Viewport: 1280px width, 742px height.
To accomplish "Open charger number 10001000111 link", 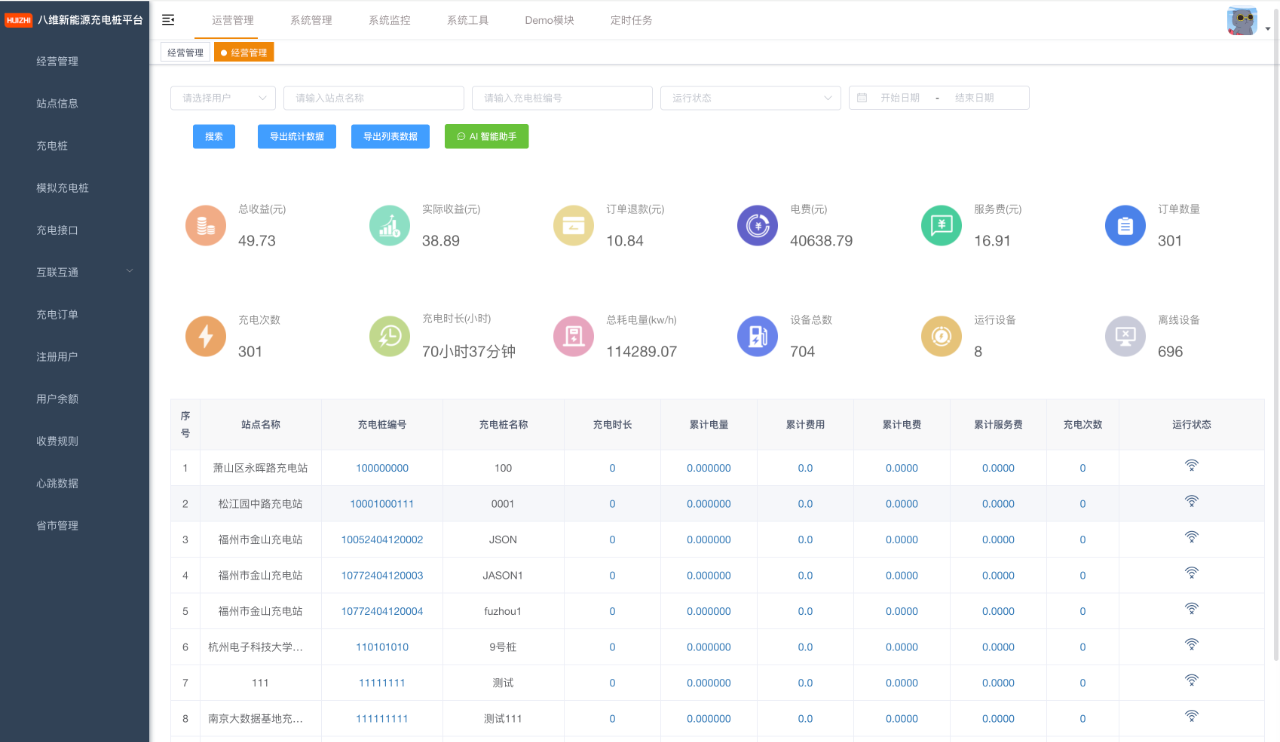I will click(382, 504).
